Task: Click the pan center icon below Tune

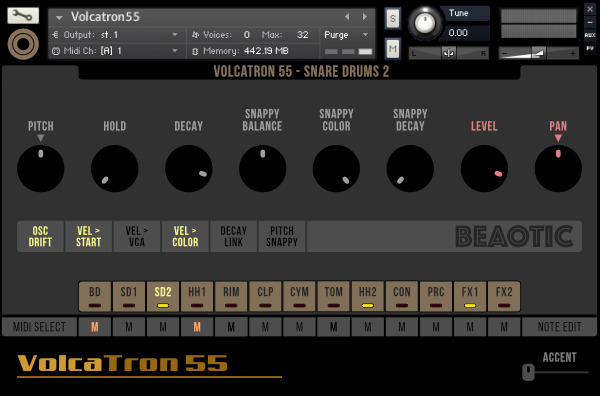Action: click(448, 53)
